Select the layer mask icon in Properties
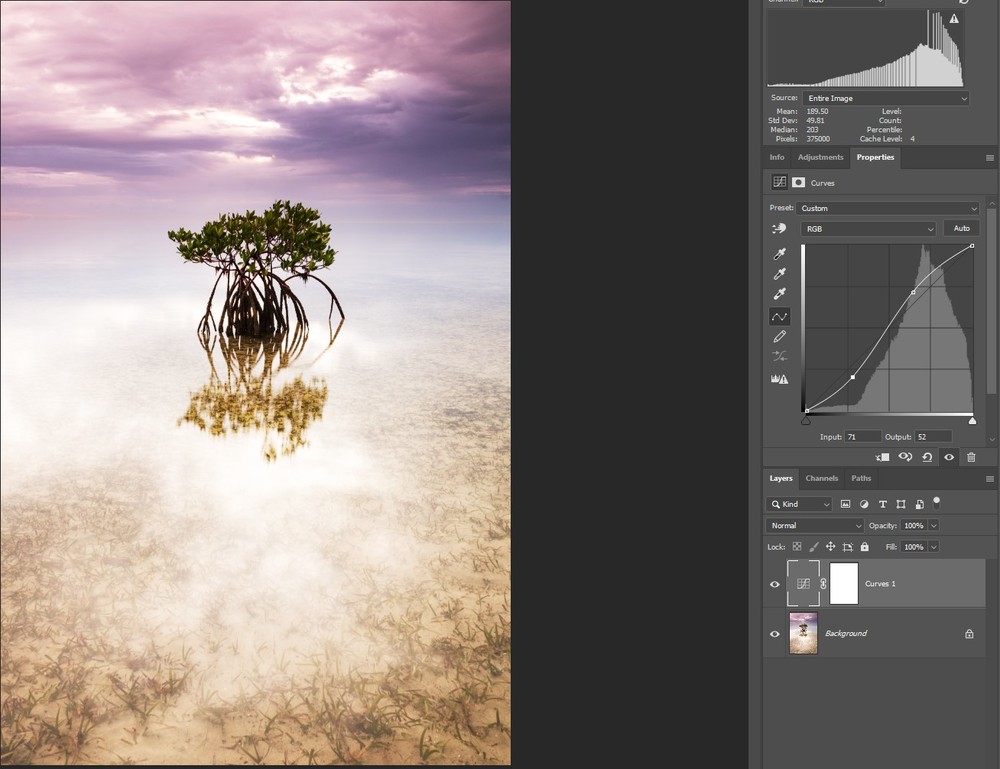The image size is (1000, 769). click(x=798, y=182)
